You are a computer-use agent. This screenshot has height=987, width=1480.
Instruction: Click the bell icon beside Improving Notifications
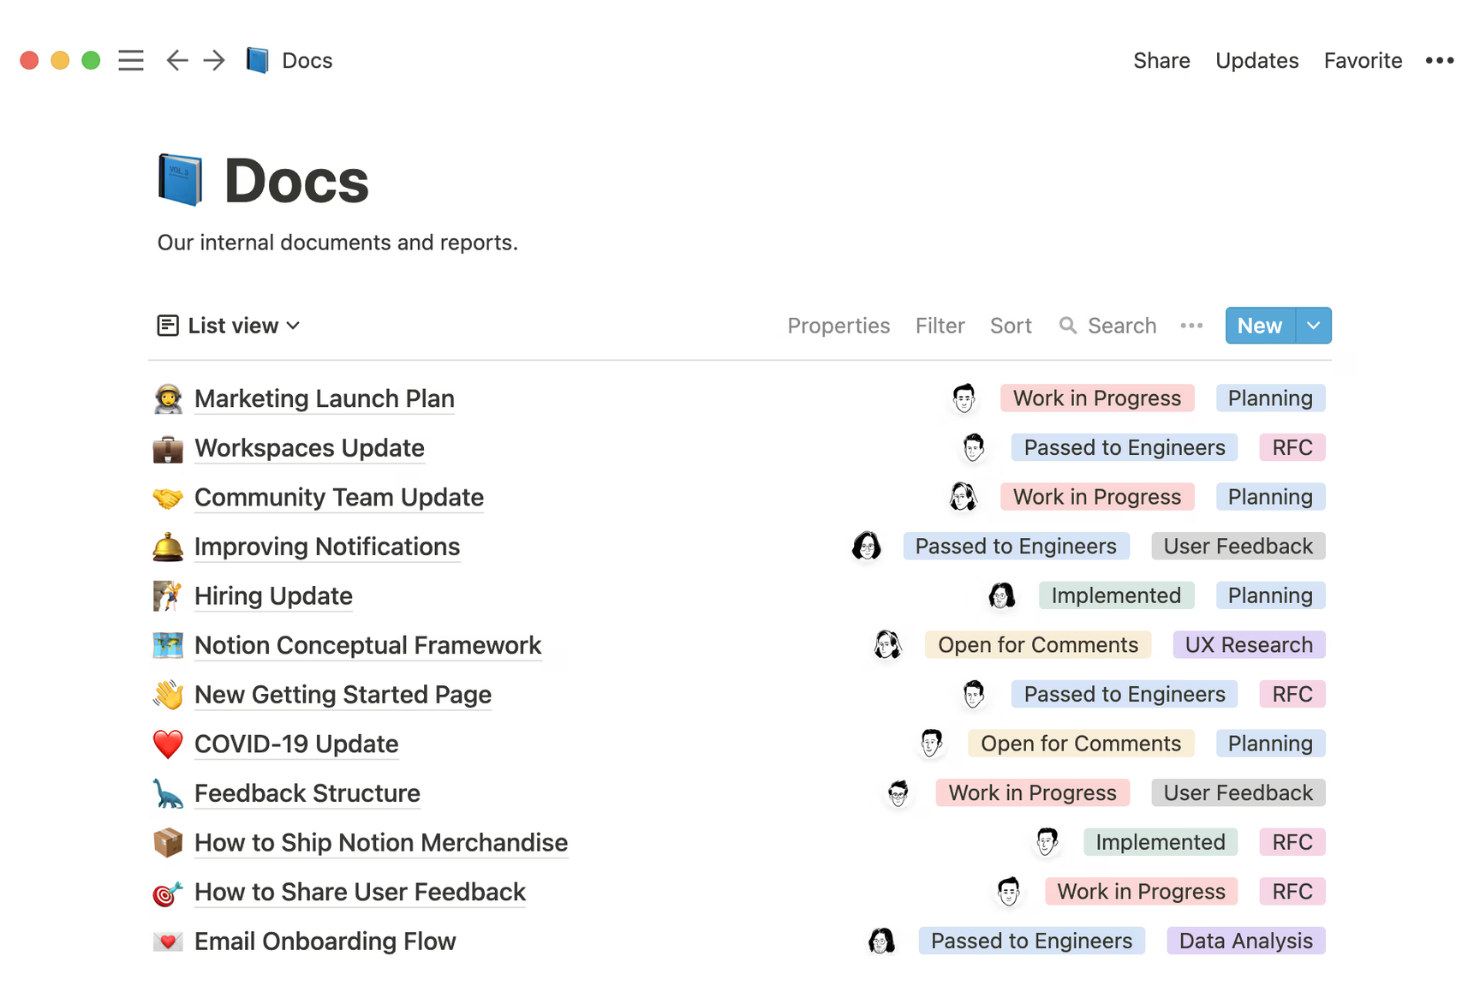[168, 546]
